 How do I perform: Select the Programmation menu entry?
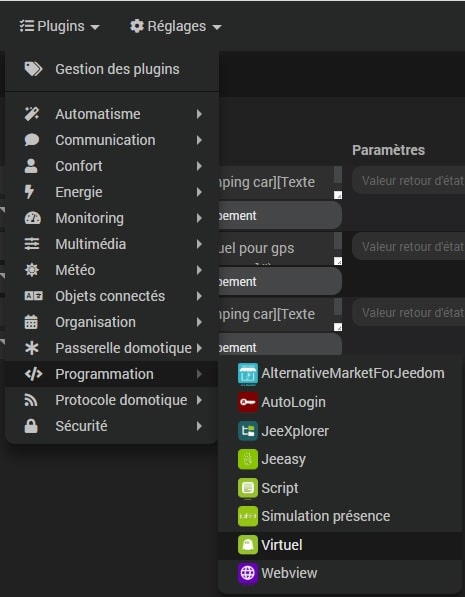[x=112, y=374]
